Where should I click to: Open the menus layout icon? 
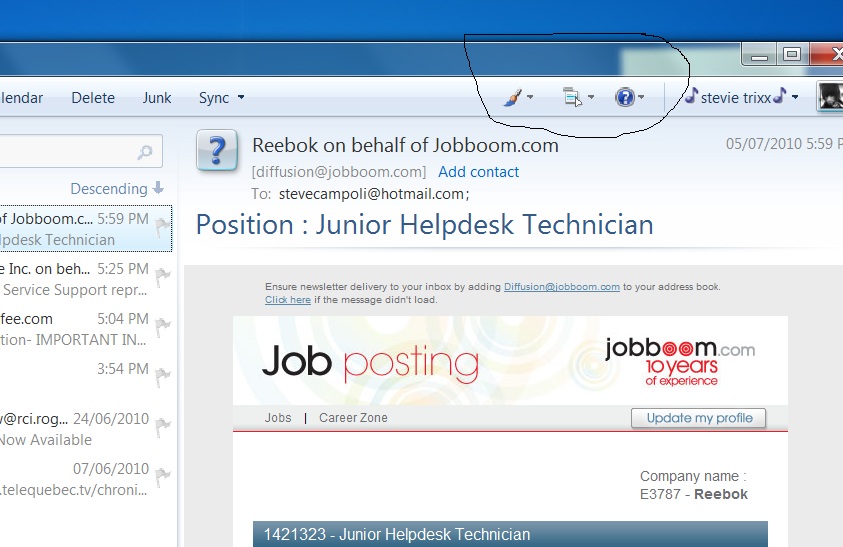(573, 97)
